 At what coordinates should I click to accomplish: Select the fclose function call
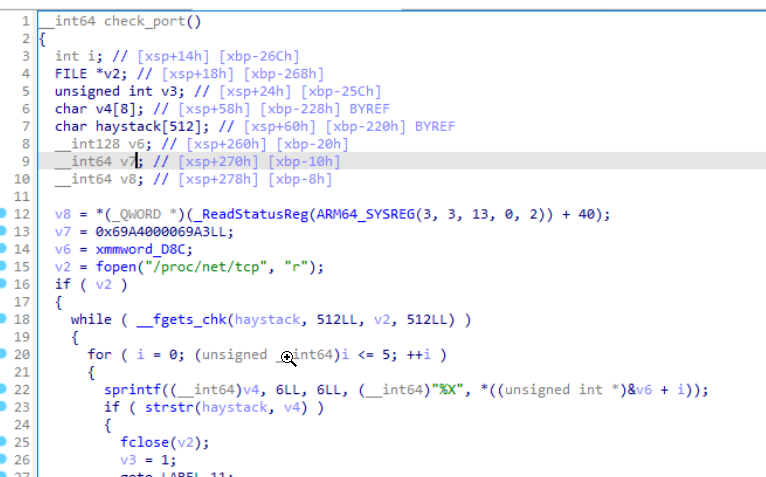coord(145,443)
